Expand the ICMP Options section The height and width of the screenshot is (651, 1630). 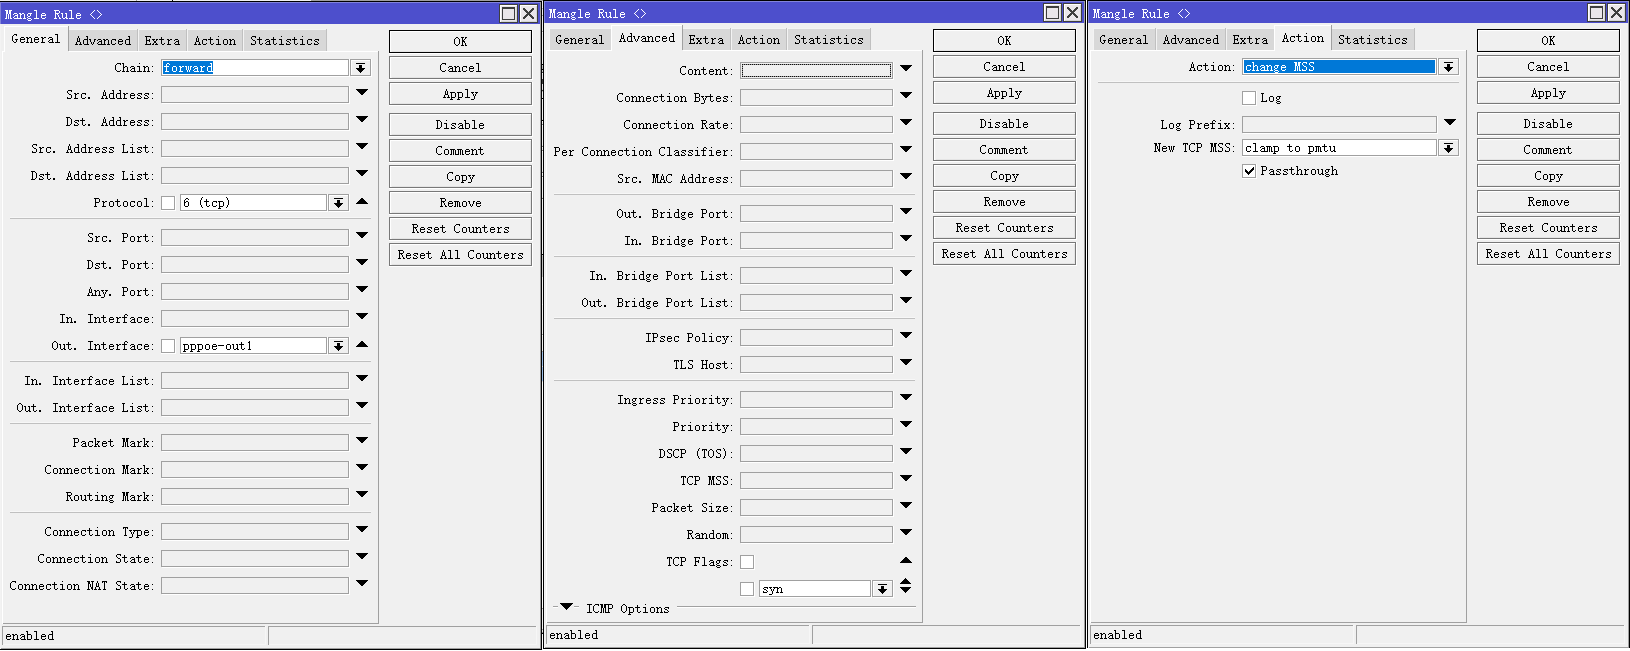(x=567, y=608)
